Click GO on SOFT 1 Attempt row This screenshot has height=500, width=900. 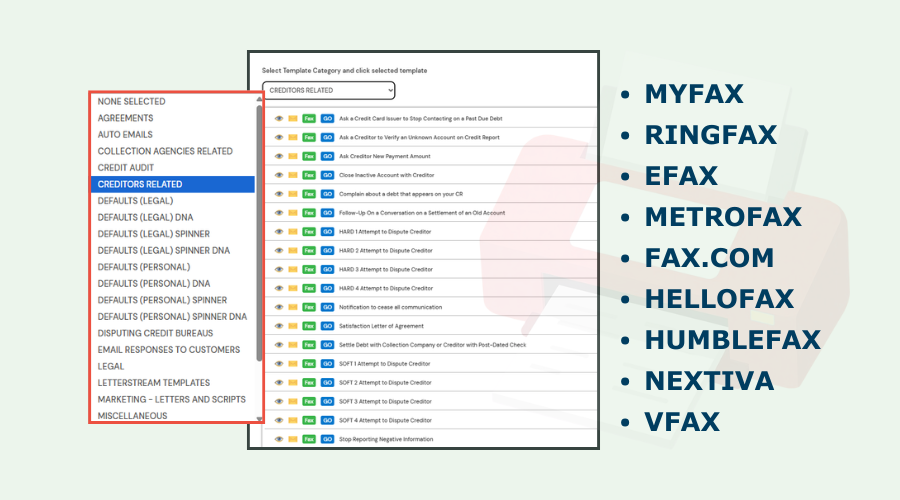click(x=327, y=364)
